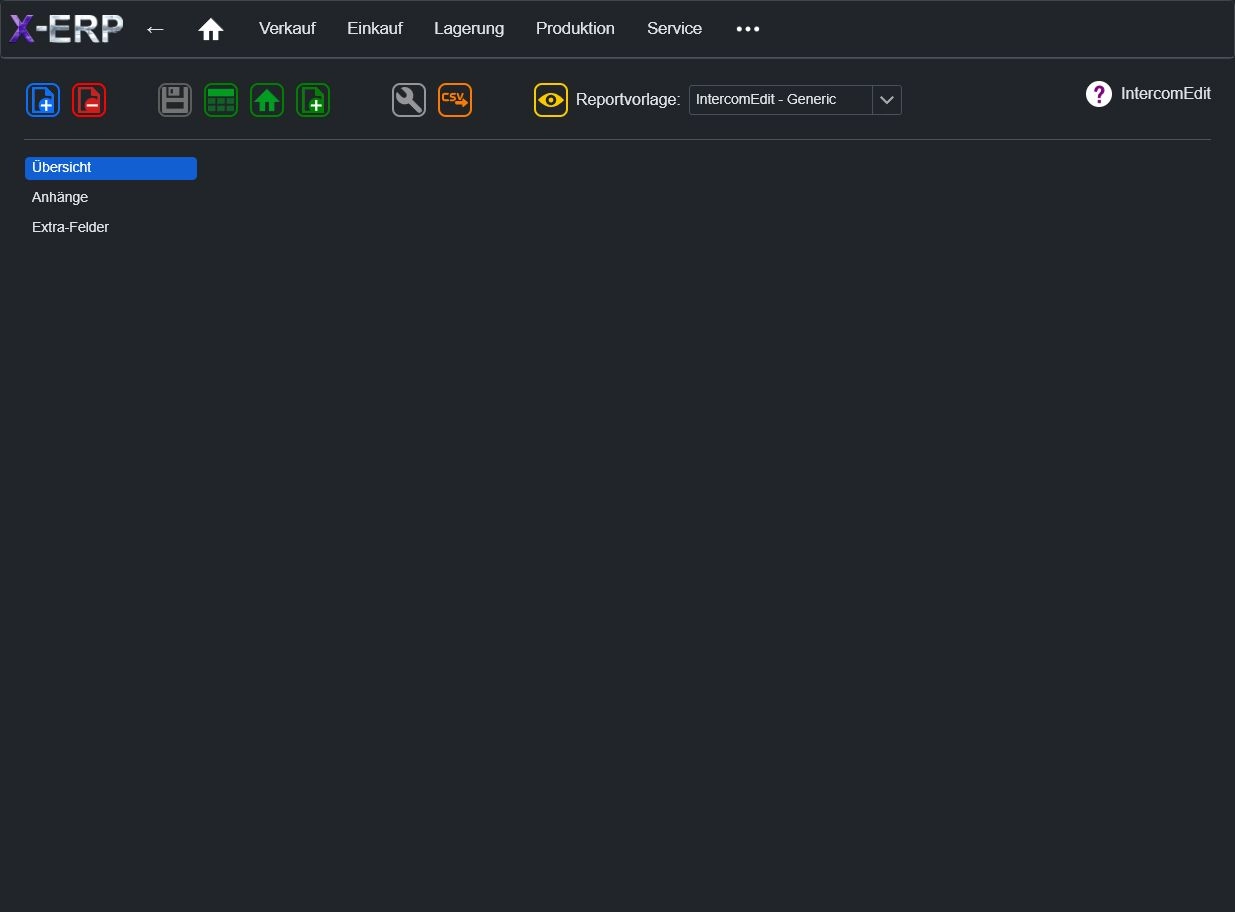The width and height of the screenshot is (1235, 912).
Task: Switch to the Anhänge tab
Action: point(60,198)
